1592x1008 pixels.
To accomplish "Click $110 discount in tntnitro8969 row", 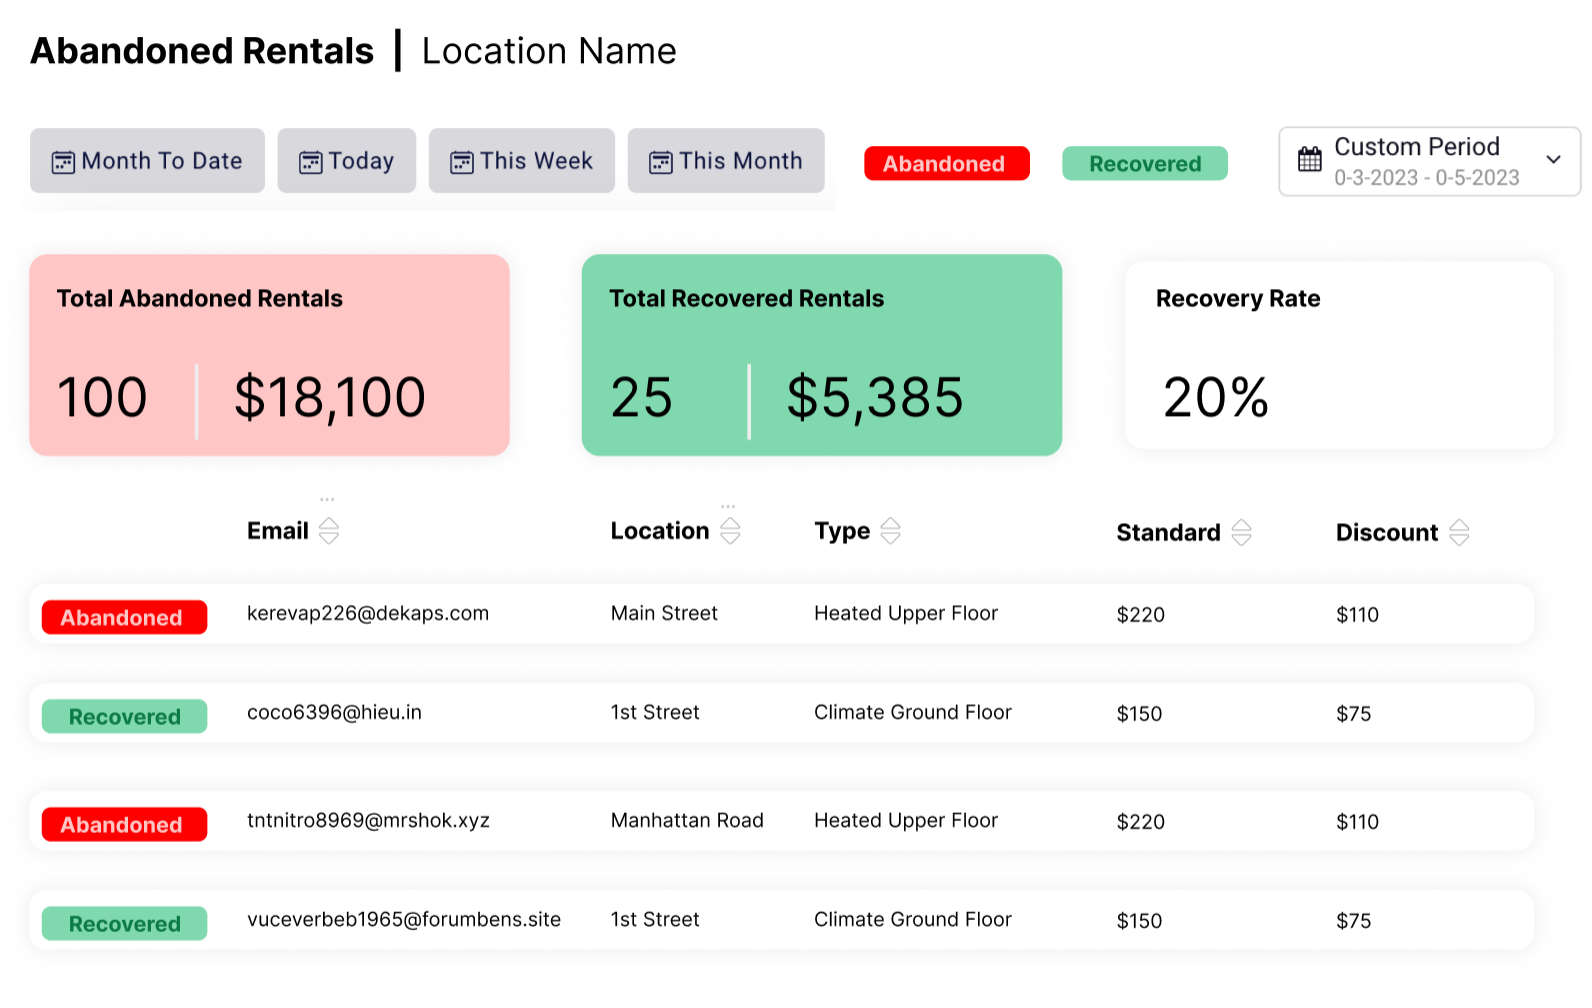I will point(1357,821).
